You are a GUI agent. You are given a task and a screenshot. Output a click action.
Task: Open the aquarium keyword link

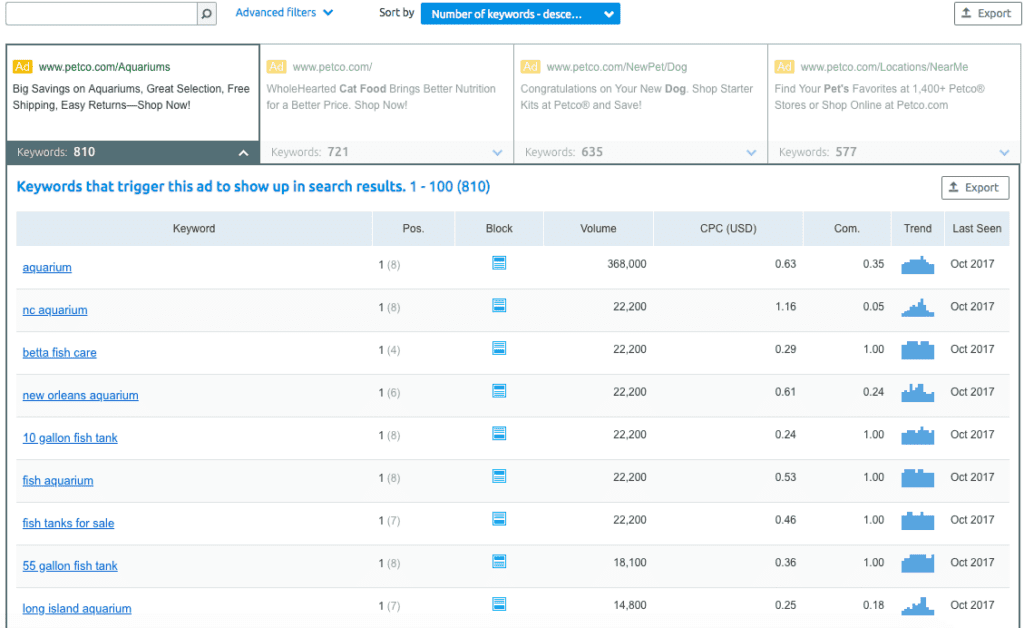click(x=47, y=268)
